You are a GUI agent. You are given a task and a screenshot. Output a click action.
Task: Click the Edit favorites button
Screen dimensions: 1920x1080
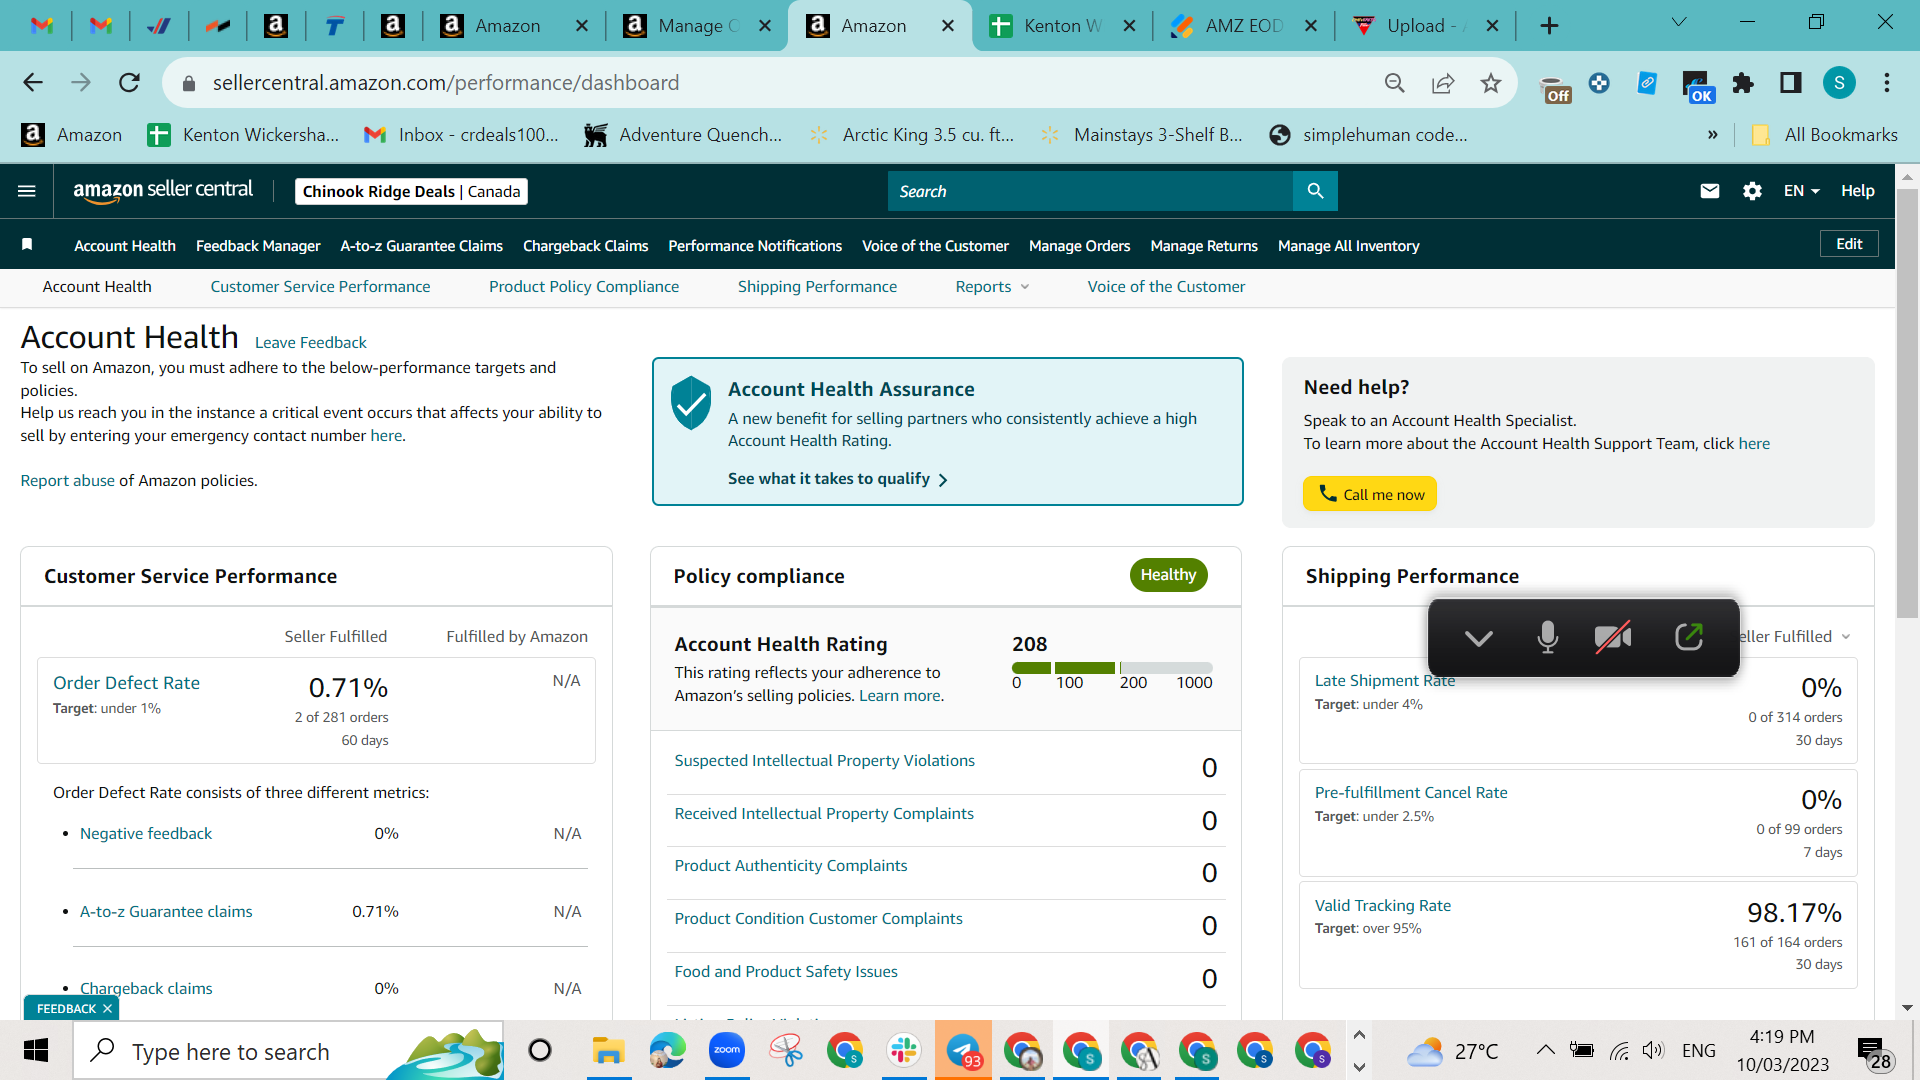click(x=1849, y=244)
